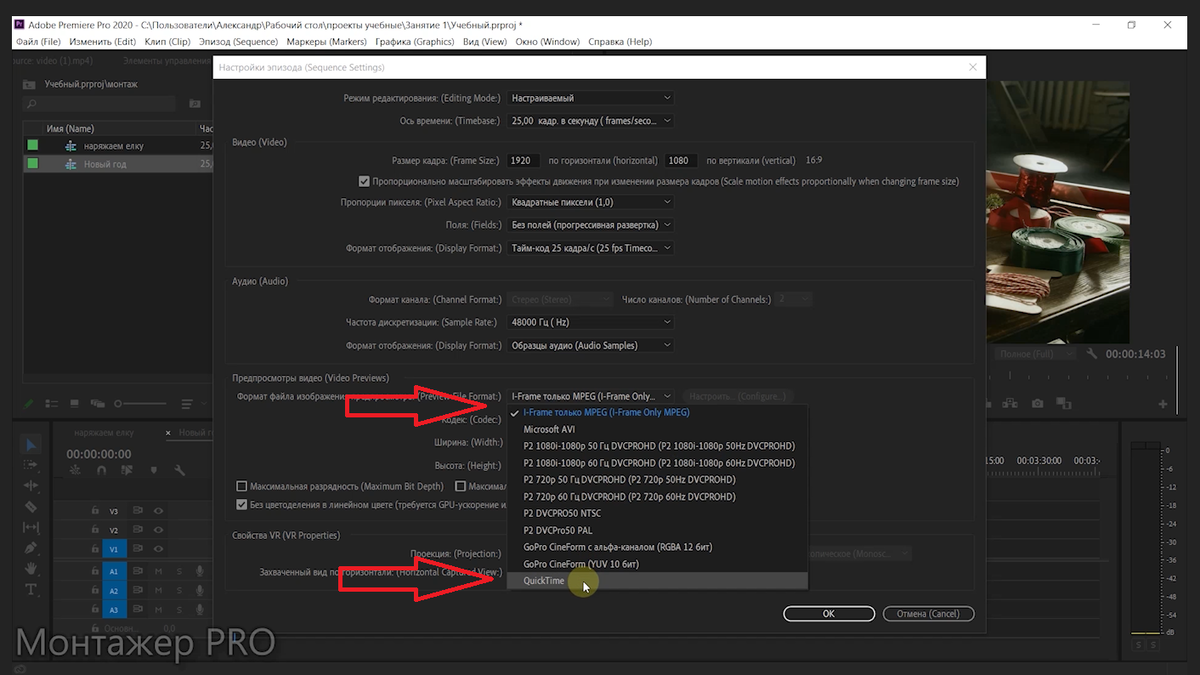Viewport: 1200px width, 675px height.
Task: Open the File (Файл) menu
Action: pos(38,42)
